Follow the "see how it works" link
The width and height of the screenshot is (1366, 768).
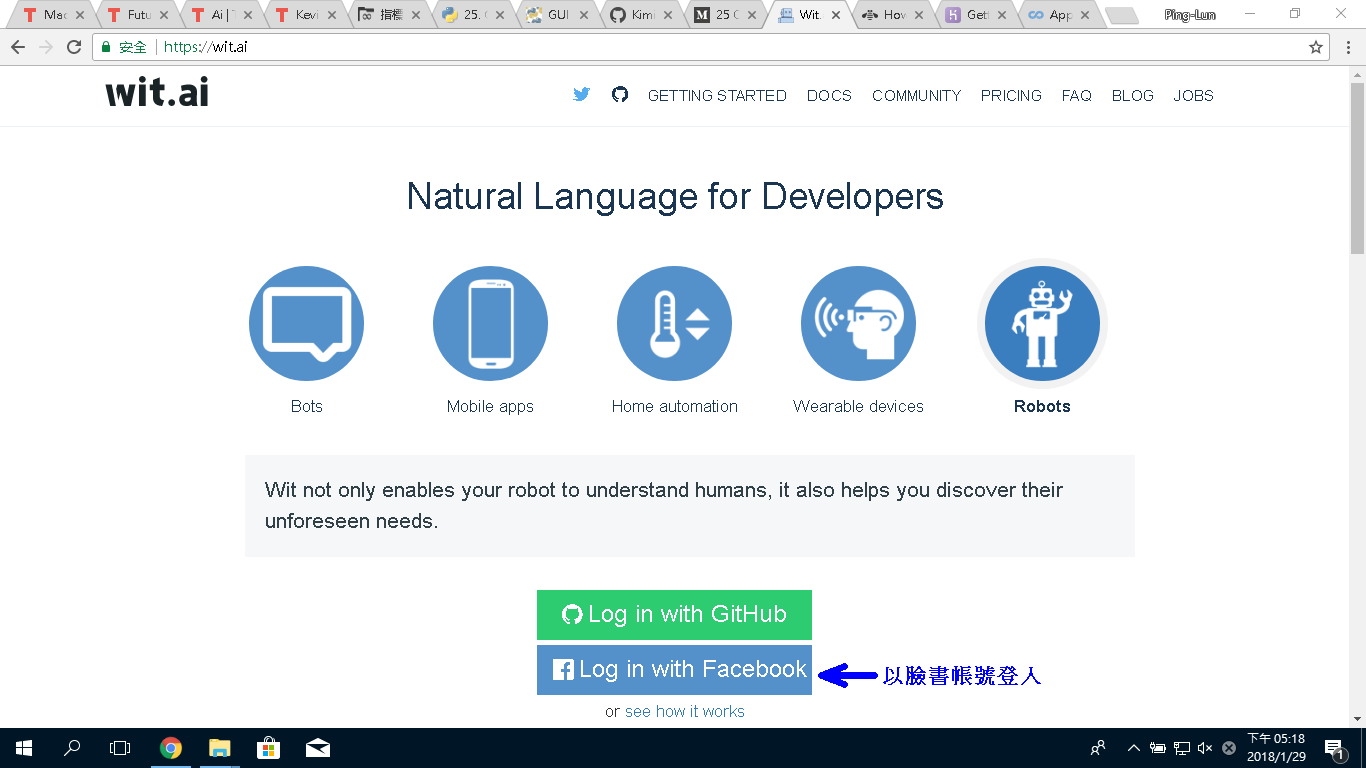(685, 712)
